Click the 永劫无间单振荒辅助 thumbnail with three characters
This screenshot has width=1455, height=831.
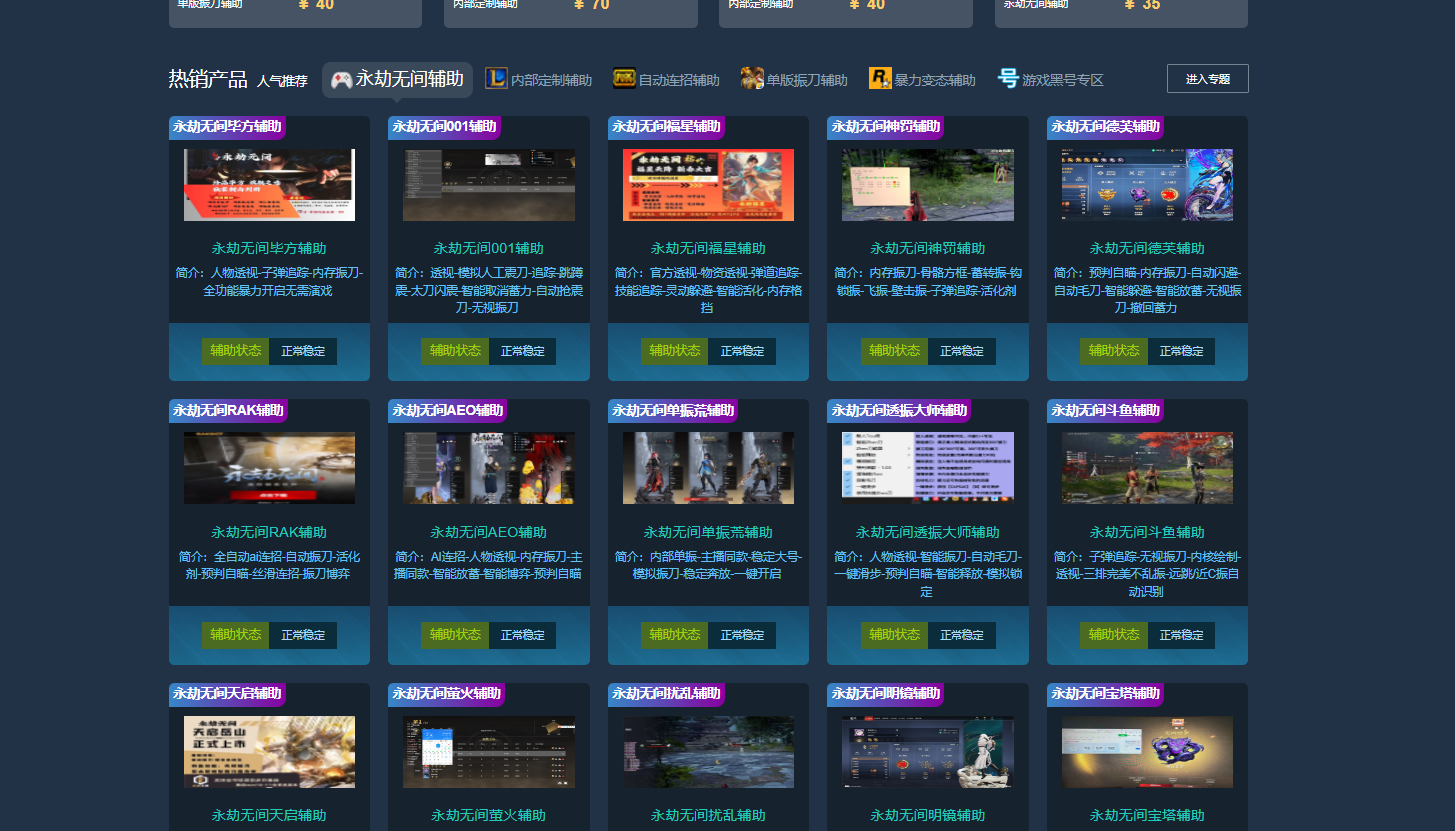[x=708, y=468]
